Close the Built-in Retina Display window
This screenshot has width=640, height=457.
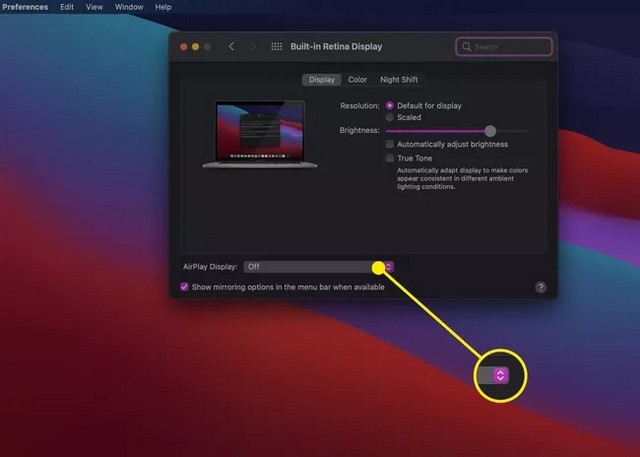(x=184, y=47)
